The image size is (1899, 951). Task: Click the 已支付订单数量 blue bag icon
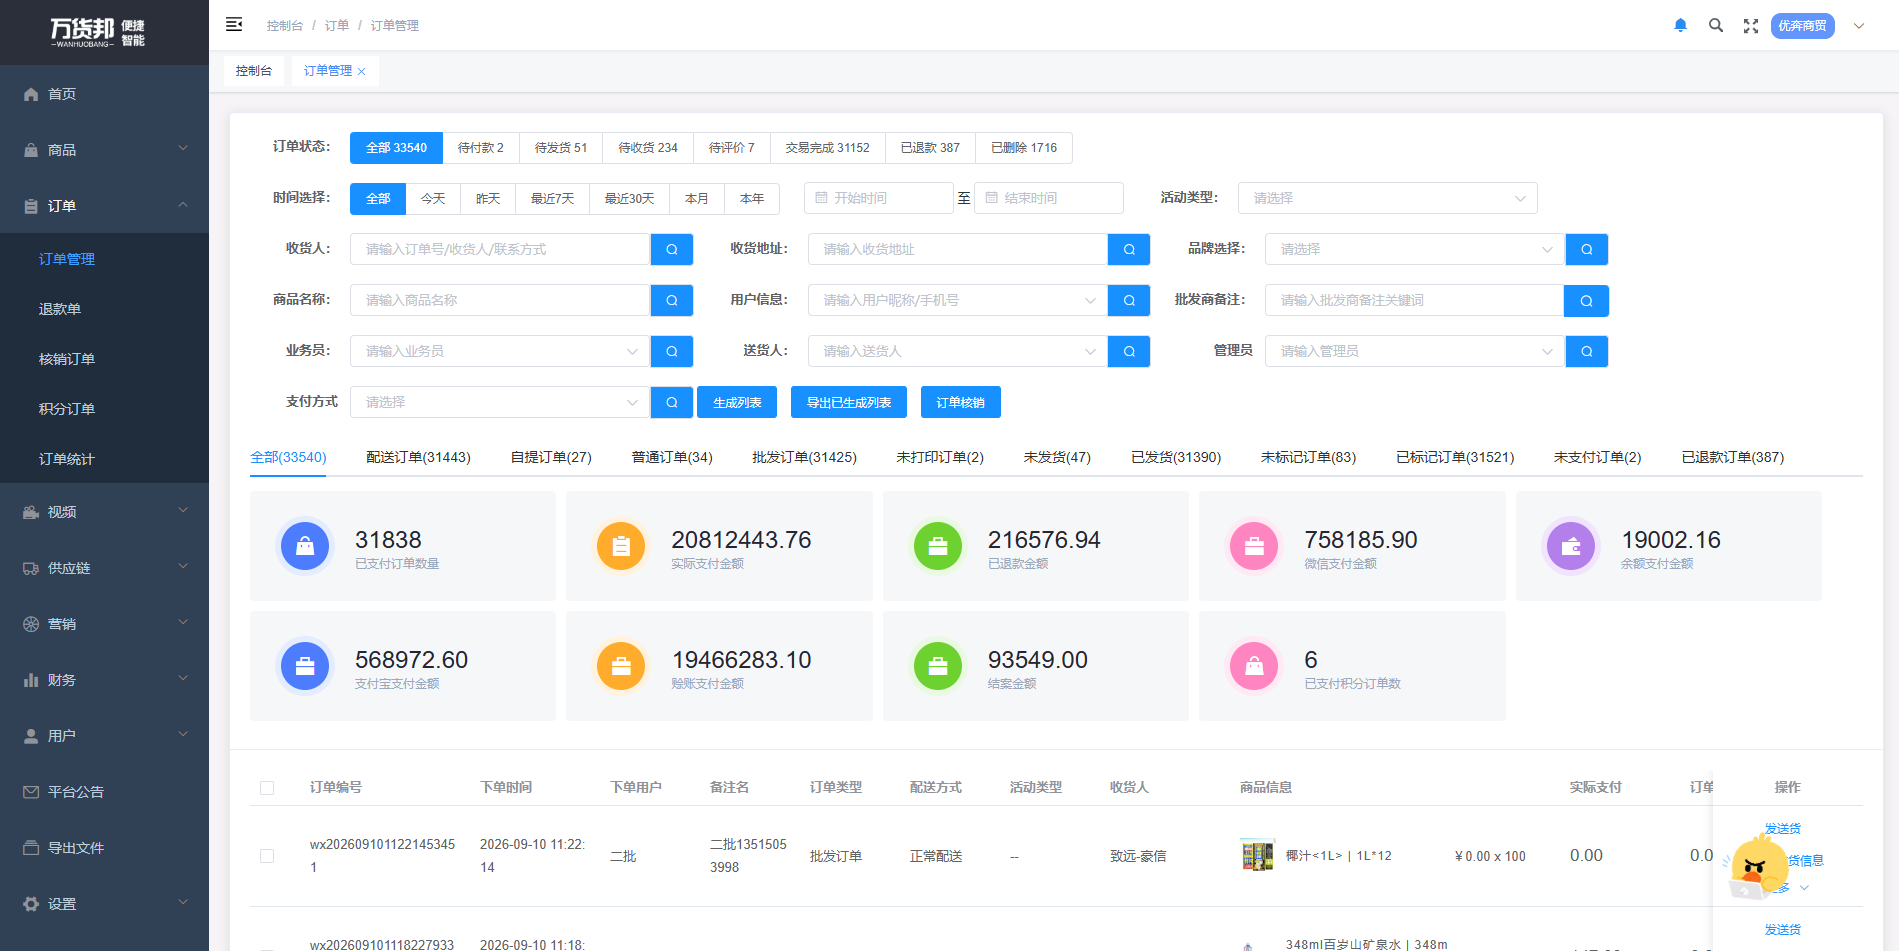(x=305, y=546)
